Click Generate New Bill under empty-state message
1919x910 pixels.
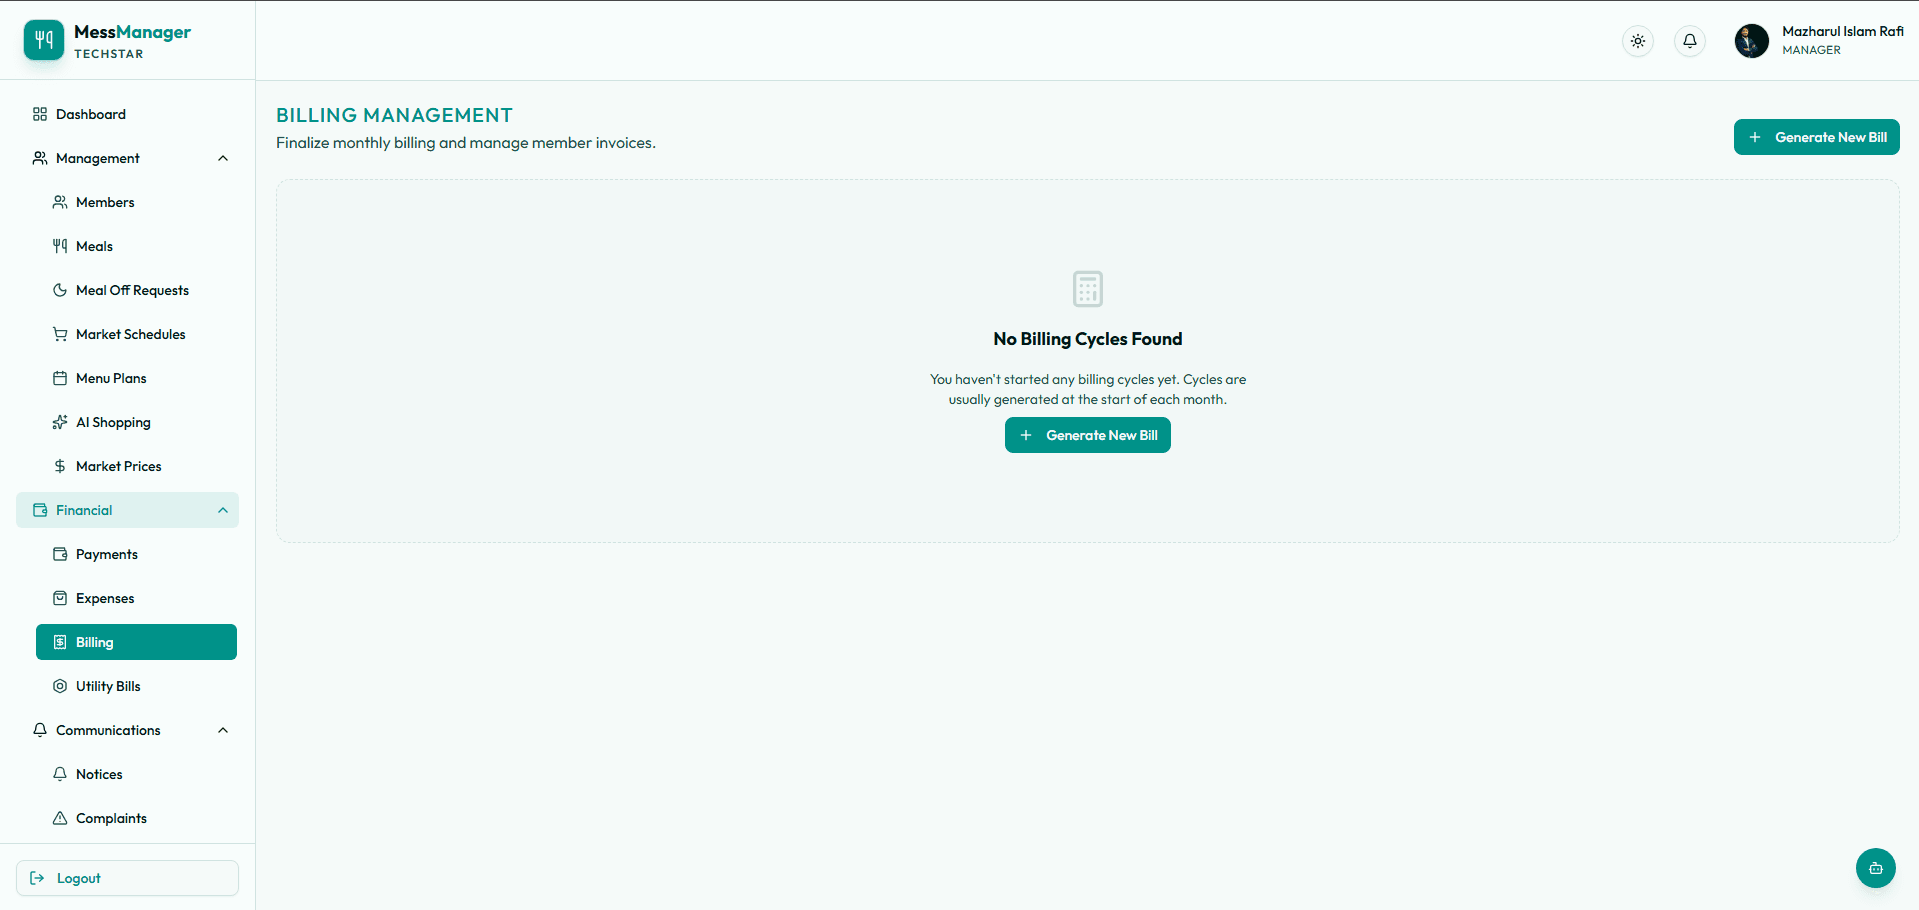pyautogui.click(x=1088, y=435)
